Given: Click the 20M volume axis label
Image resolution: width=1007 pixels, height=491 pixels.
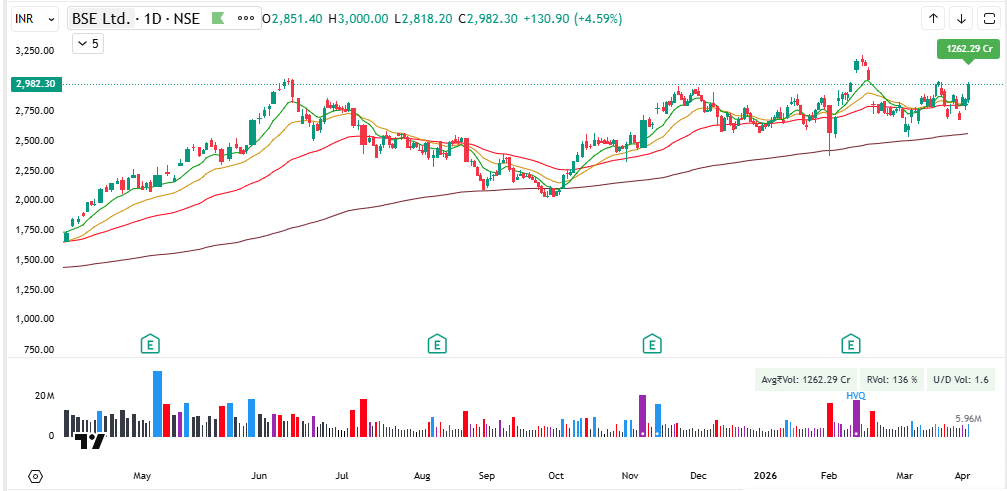Looking at the screenshot, I should tap(45, 396).
